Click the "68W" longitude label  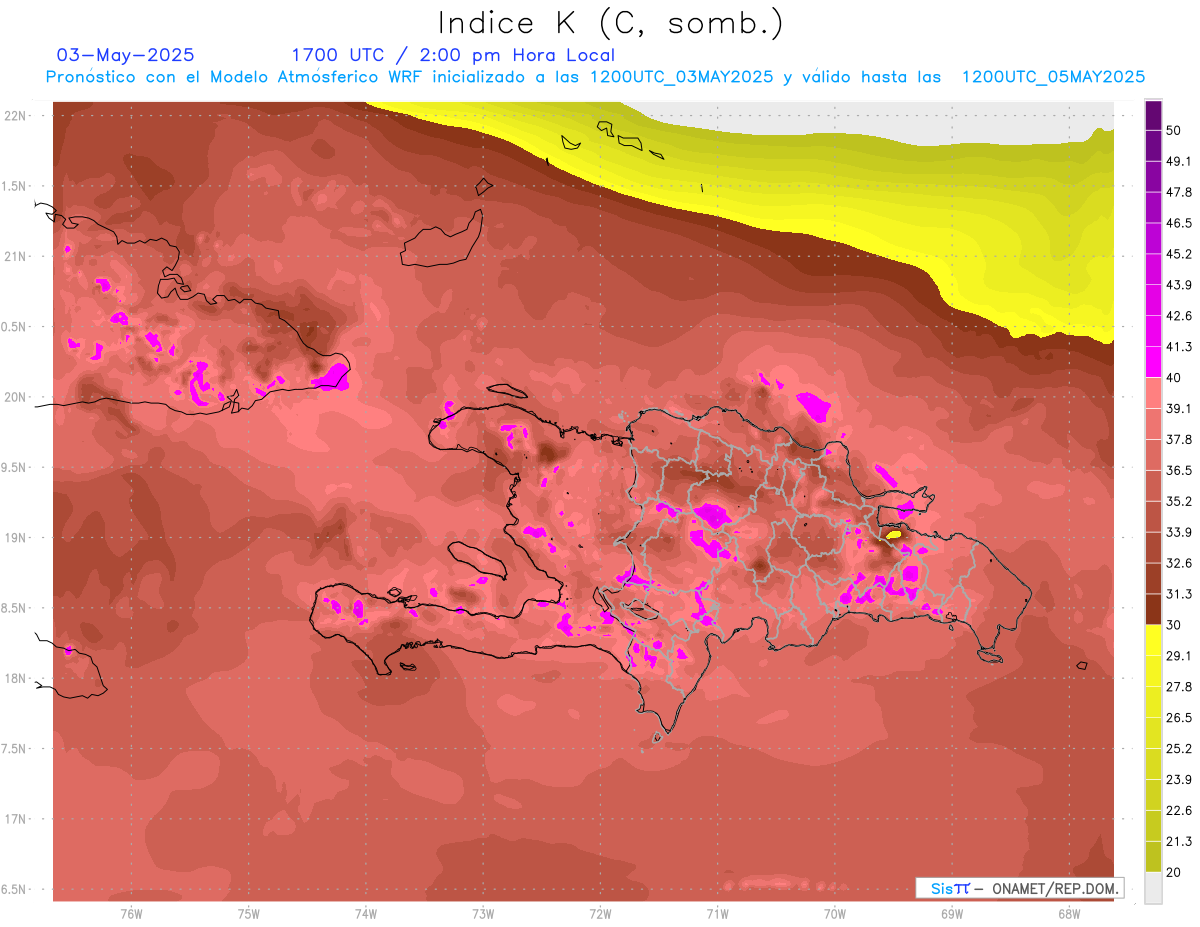1069,914
